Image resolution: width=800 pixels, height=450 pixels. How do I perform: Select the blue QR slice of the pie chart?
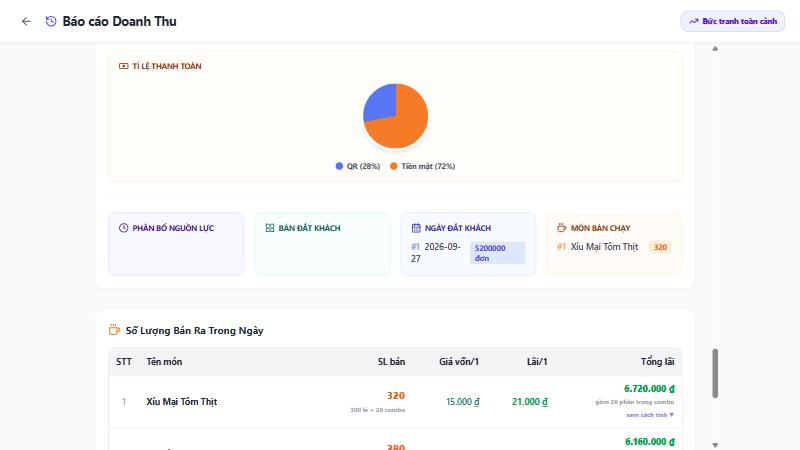click(382, 102)
